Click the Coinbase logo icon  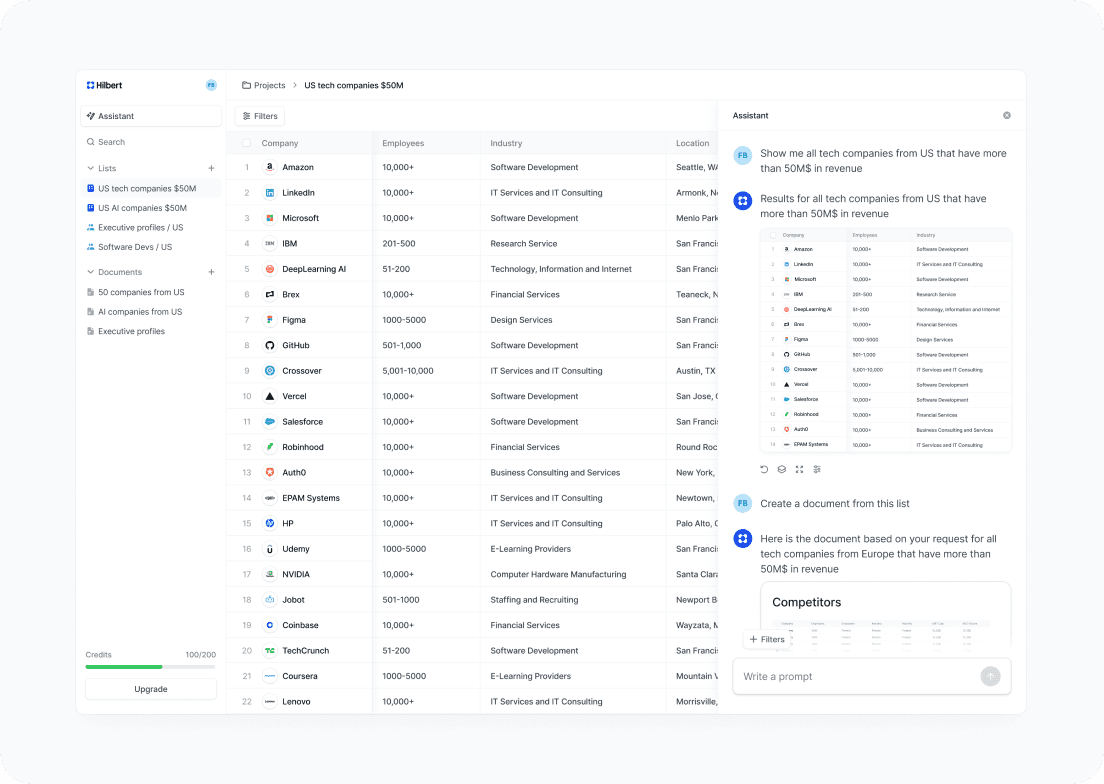click(270, 625)
